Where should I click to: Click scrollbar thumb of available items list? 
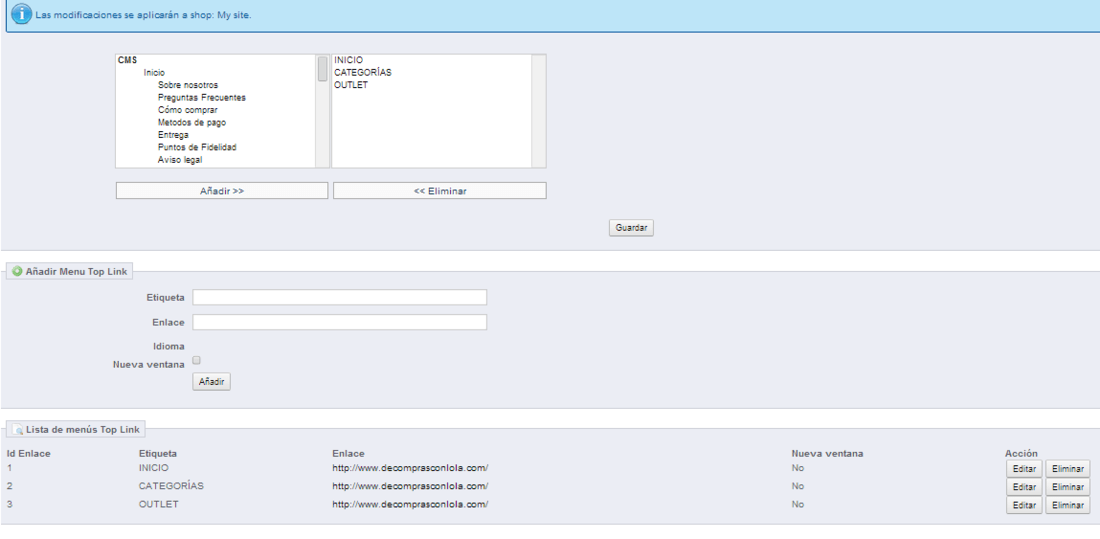pos(323,69)
